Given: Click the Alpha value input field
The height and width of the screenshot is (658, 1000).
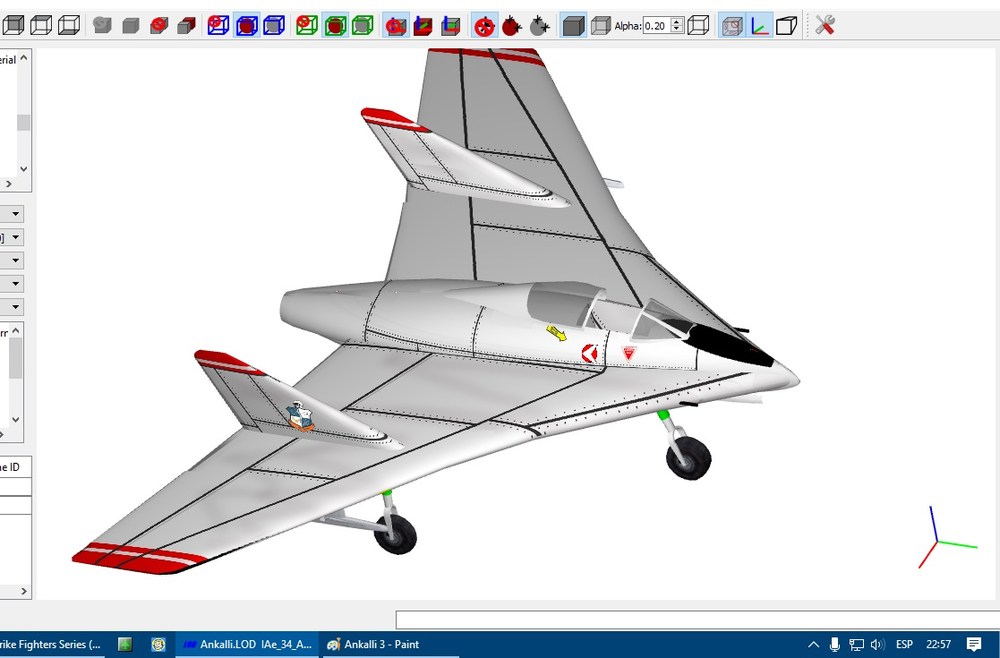Looking at the screenshot, I should pos(657,26).
